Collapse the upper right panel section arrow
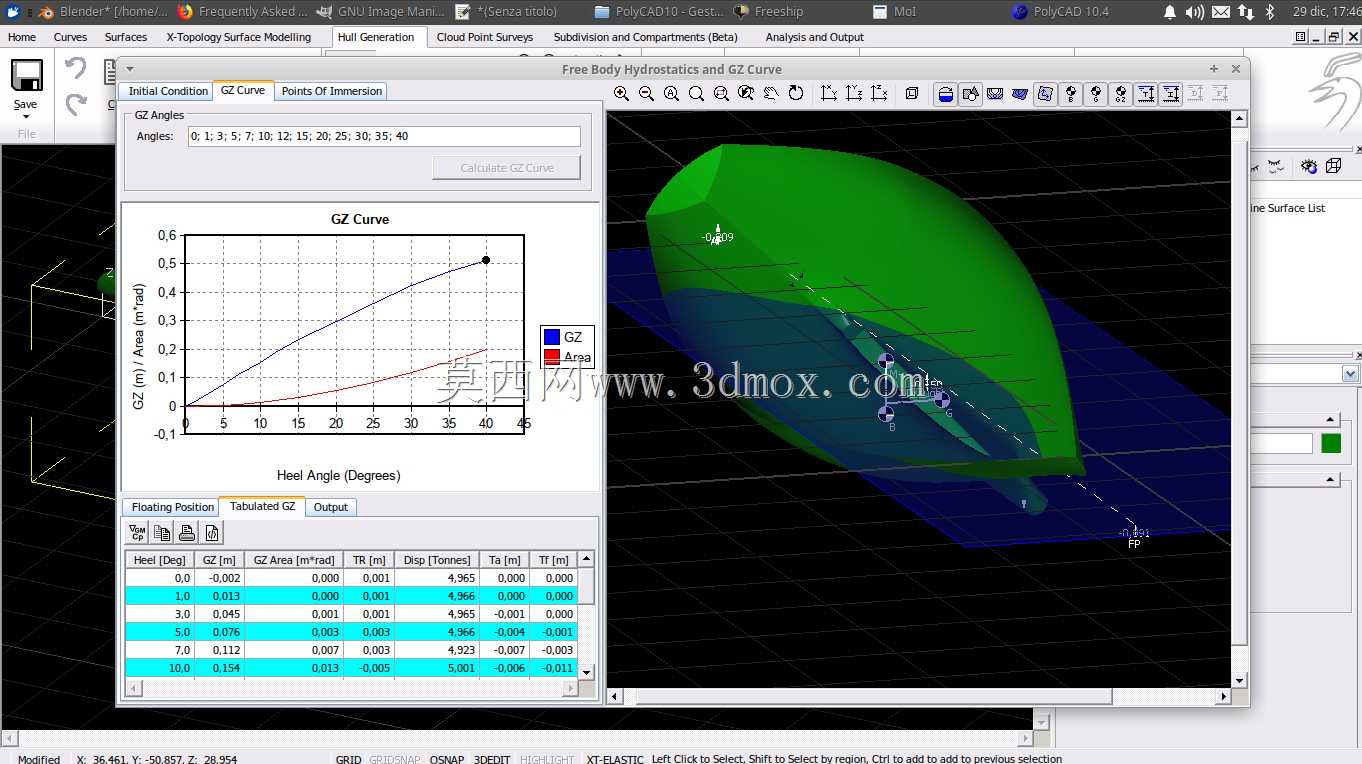 point(1330,420)
